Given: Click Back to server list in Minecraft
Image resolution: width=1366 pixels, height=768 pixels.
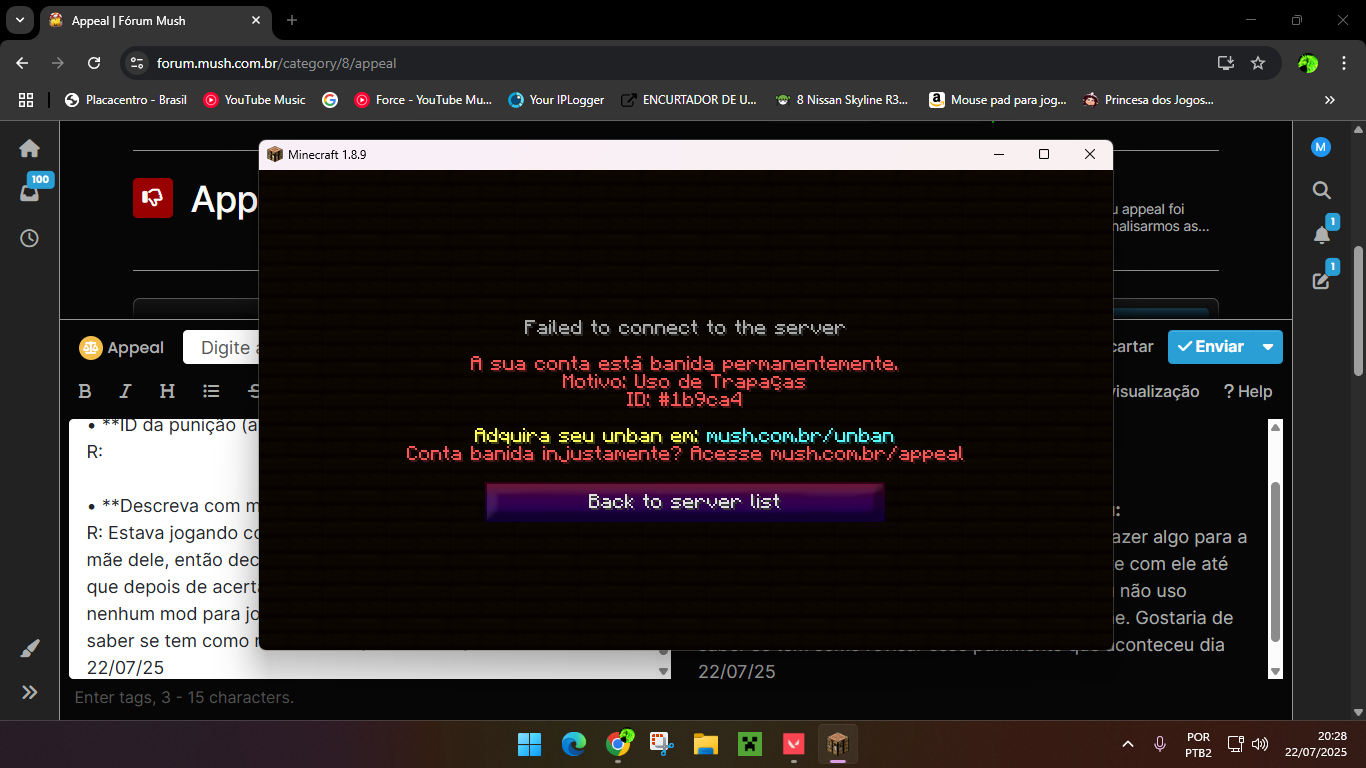Looking at the screenshot, I should [x=684, y=501].
